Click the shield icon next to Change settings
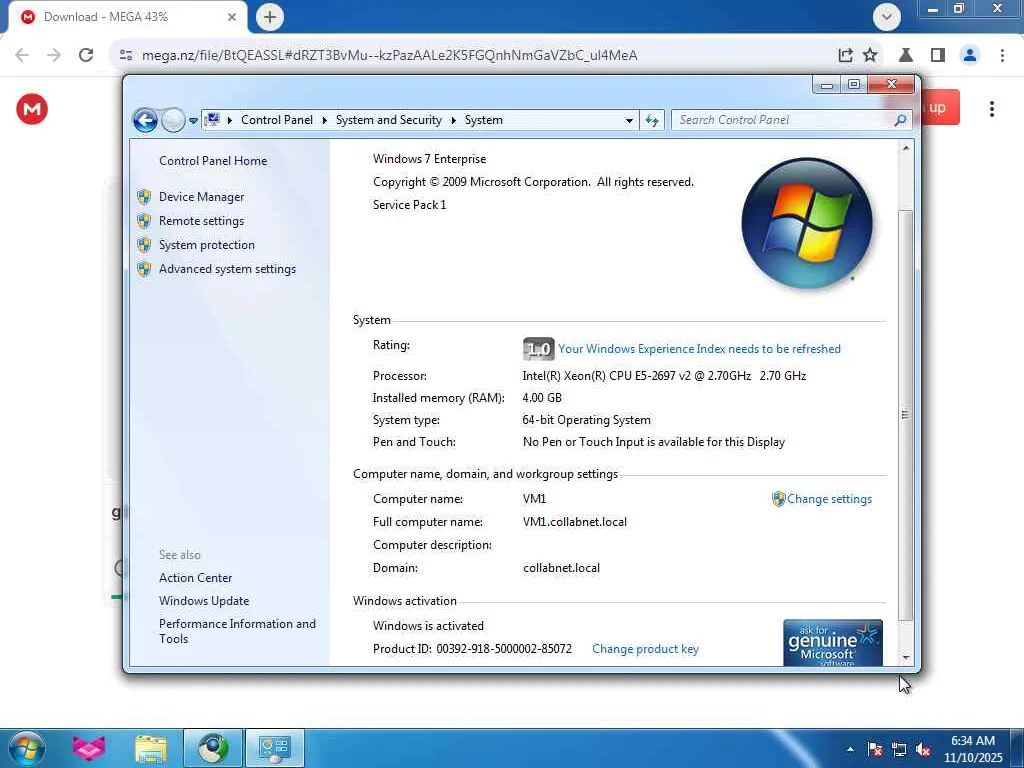The image size is (1024, 768). click(x=778, y=499)
